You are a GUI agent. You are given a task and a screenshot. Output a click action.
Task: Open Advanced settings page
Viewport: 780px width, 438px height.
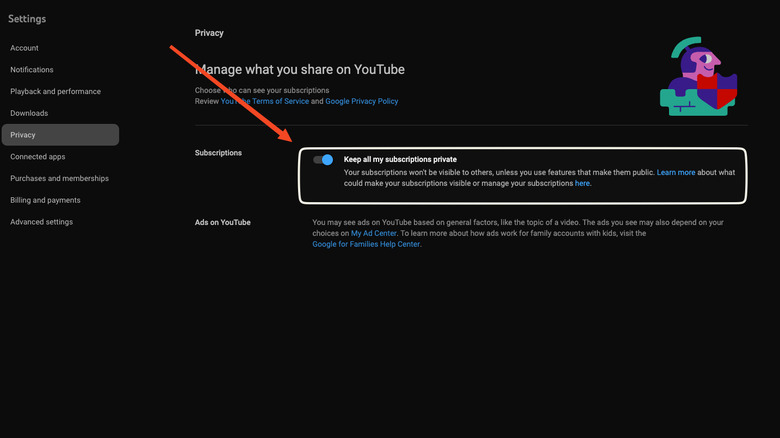41,222
